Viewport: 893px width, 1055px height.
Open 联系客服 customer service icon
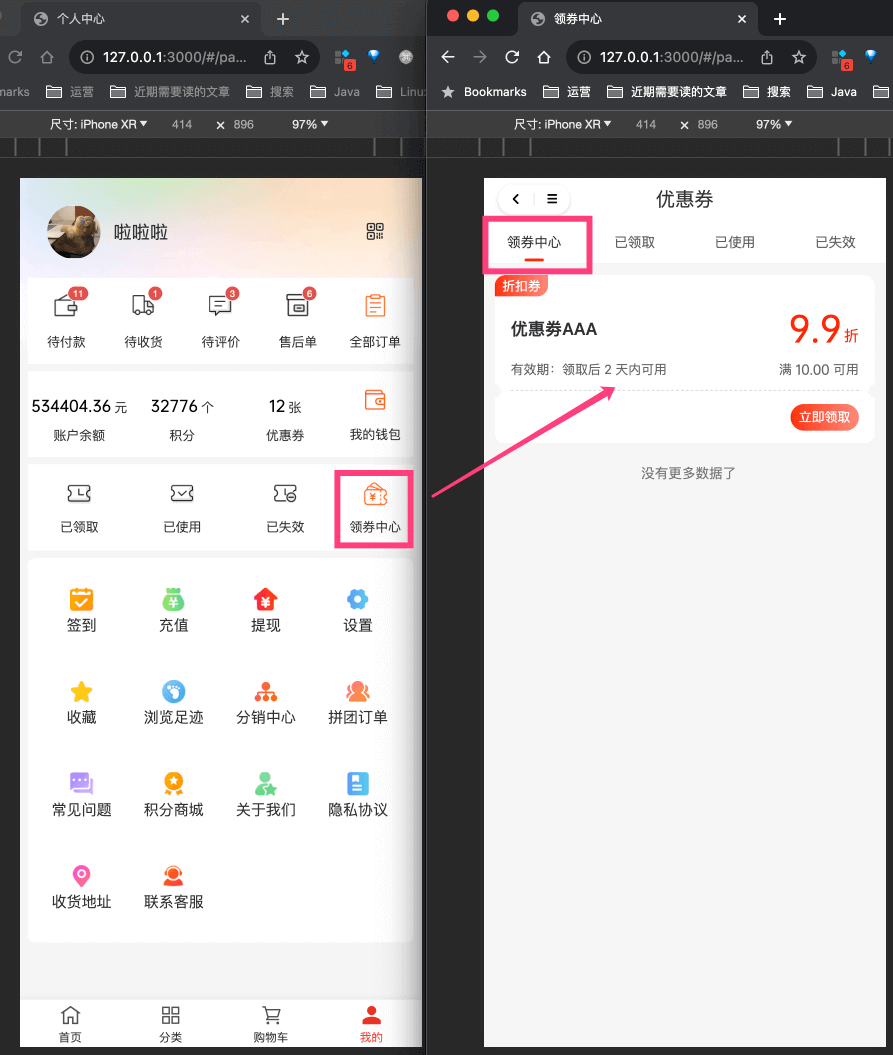(173, 876)
